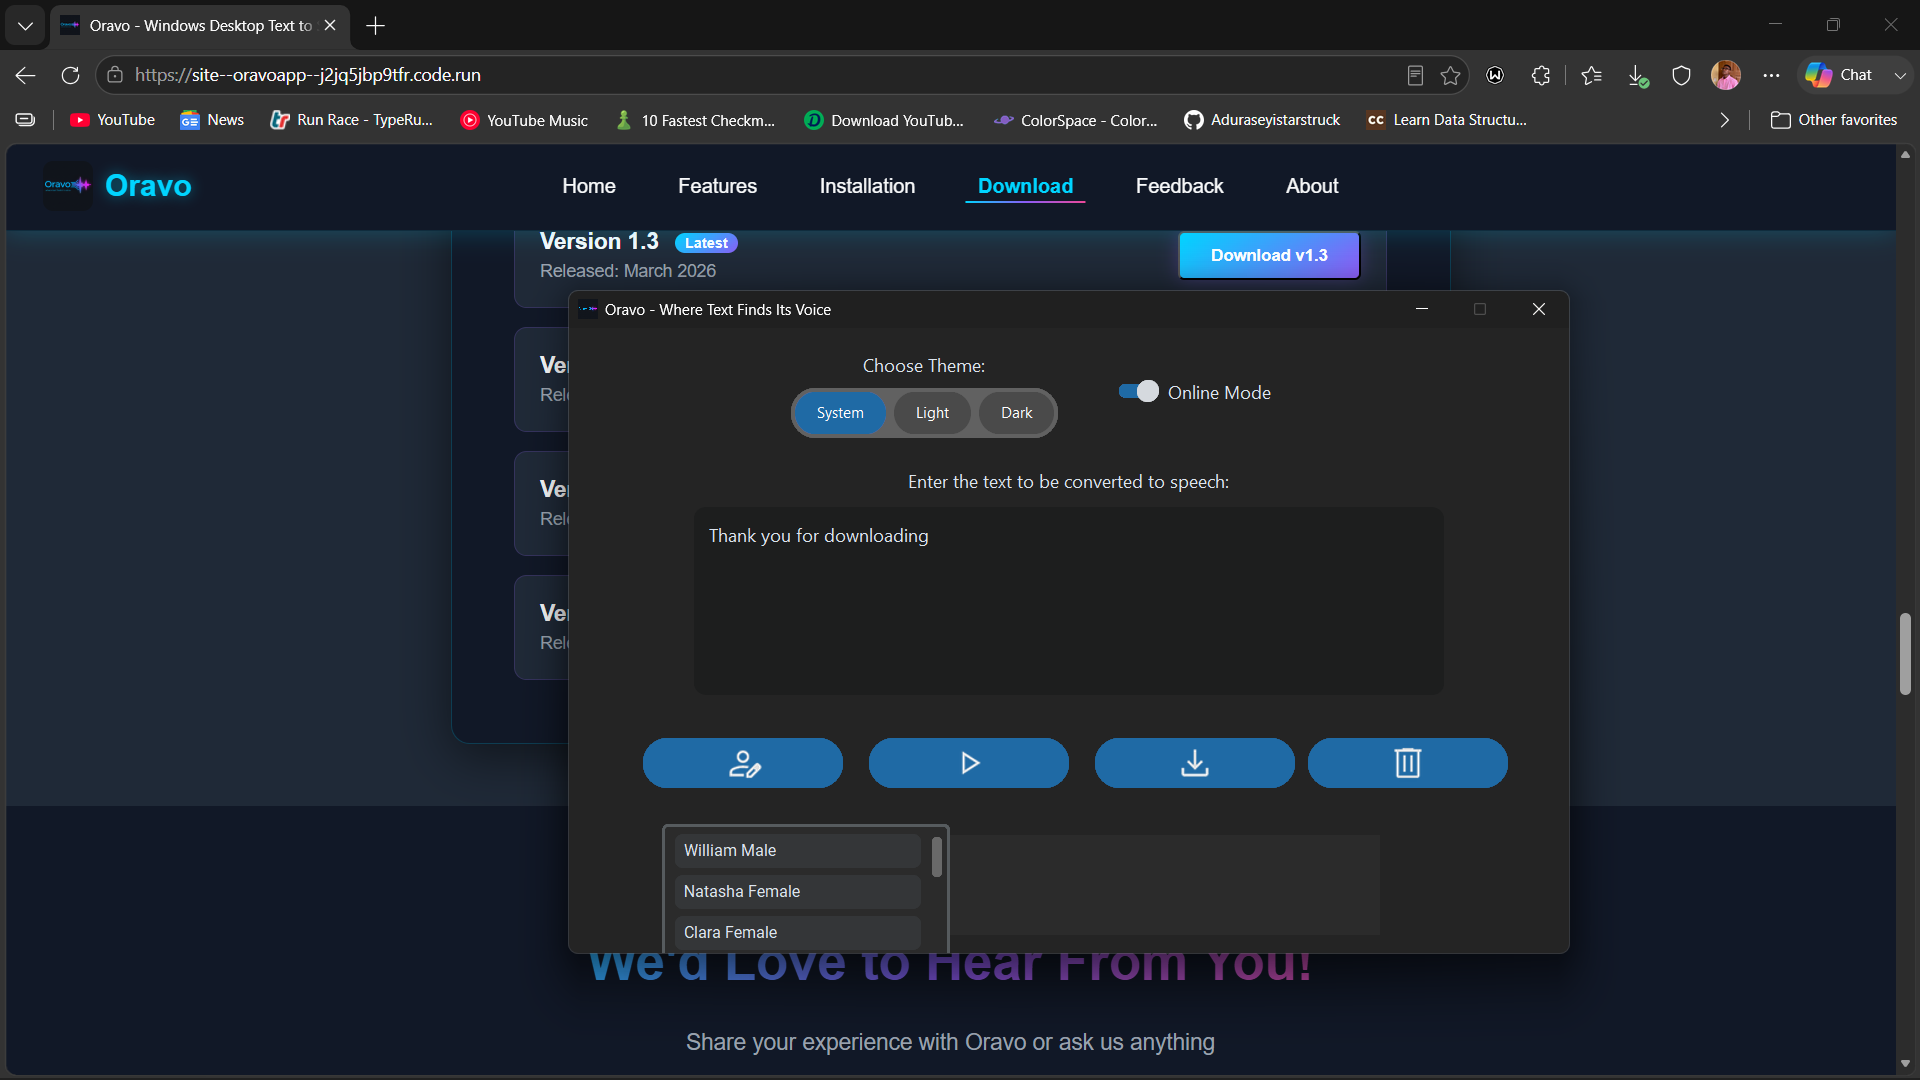
Task: Refresh the browser page
Action: pos(70,75)
